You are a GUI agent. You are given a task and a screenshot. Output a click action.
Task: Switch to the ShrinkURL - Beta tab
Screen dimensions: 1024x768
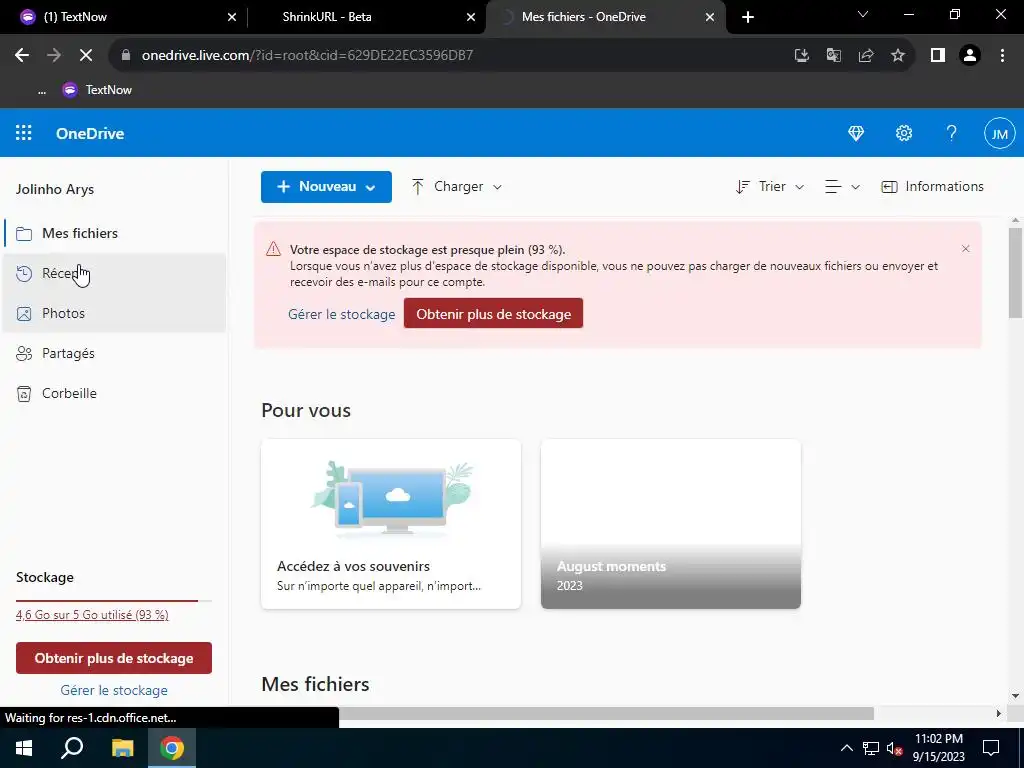pos(366,17)
